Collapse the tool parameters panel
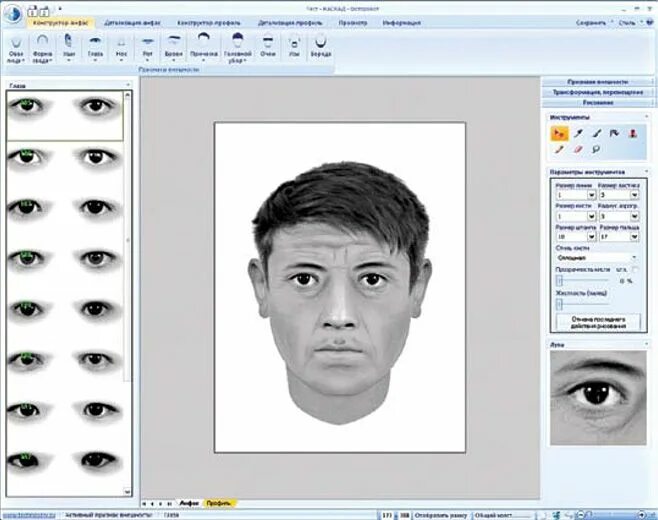The height and width of the screenshot is (520, 658). (x=646, y=172)
